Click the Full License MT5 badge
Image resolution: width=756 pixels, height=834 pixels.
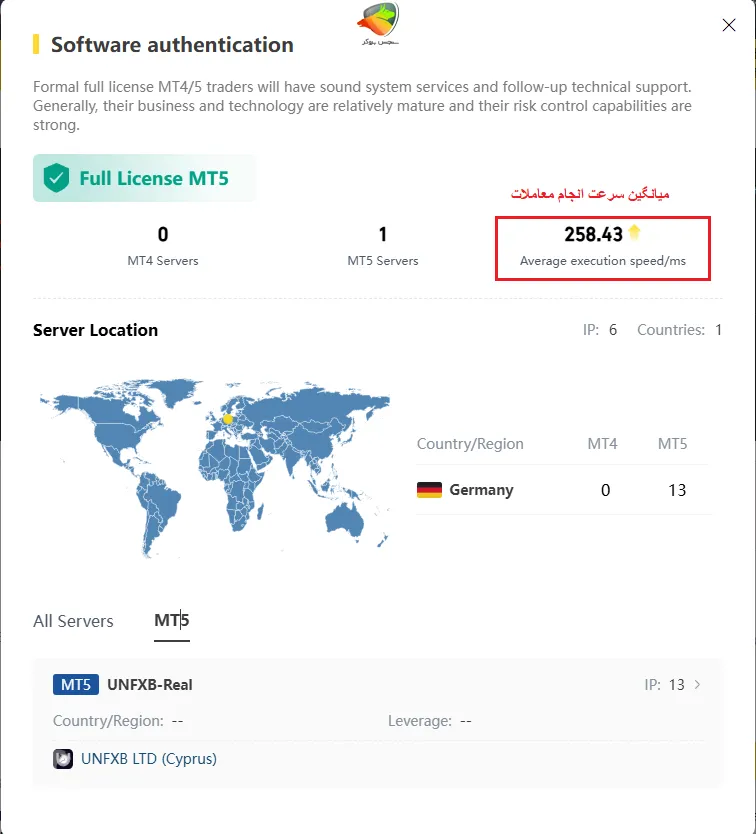[x=144, y=178]
